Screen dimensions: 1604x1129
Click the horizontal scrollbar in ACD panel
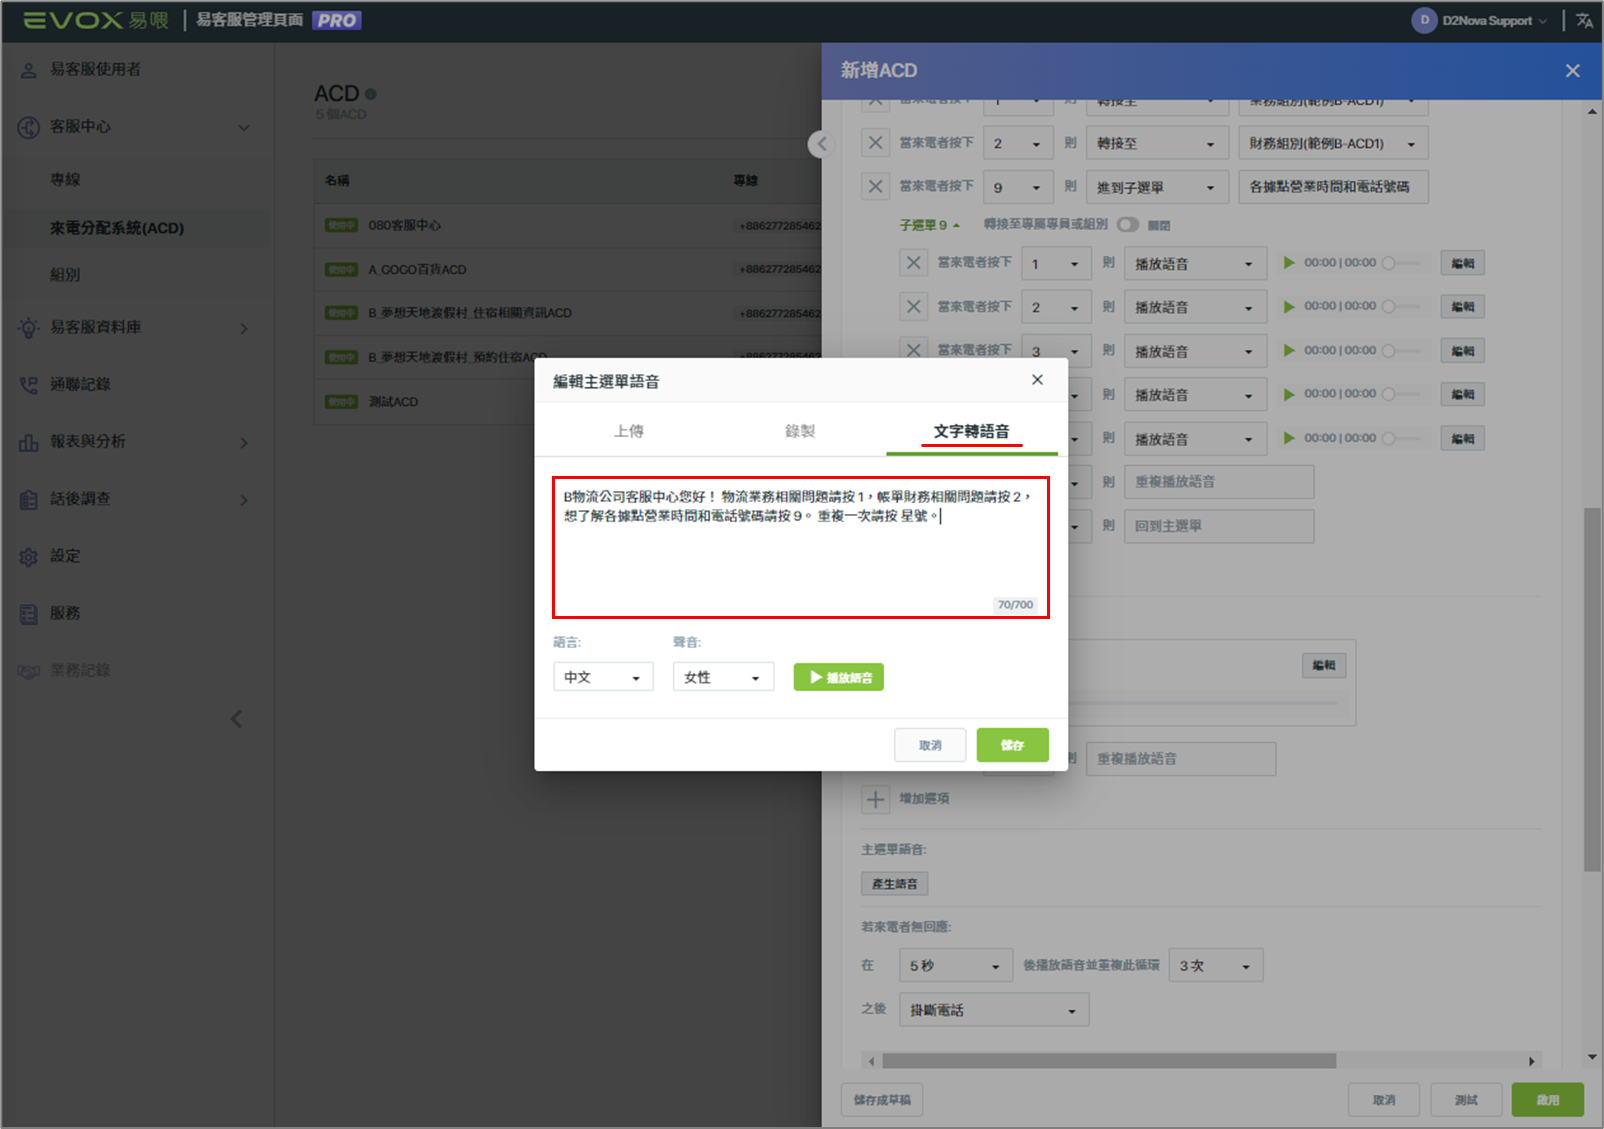tap(1108, 1061)
